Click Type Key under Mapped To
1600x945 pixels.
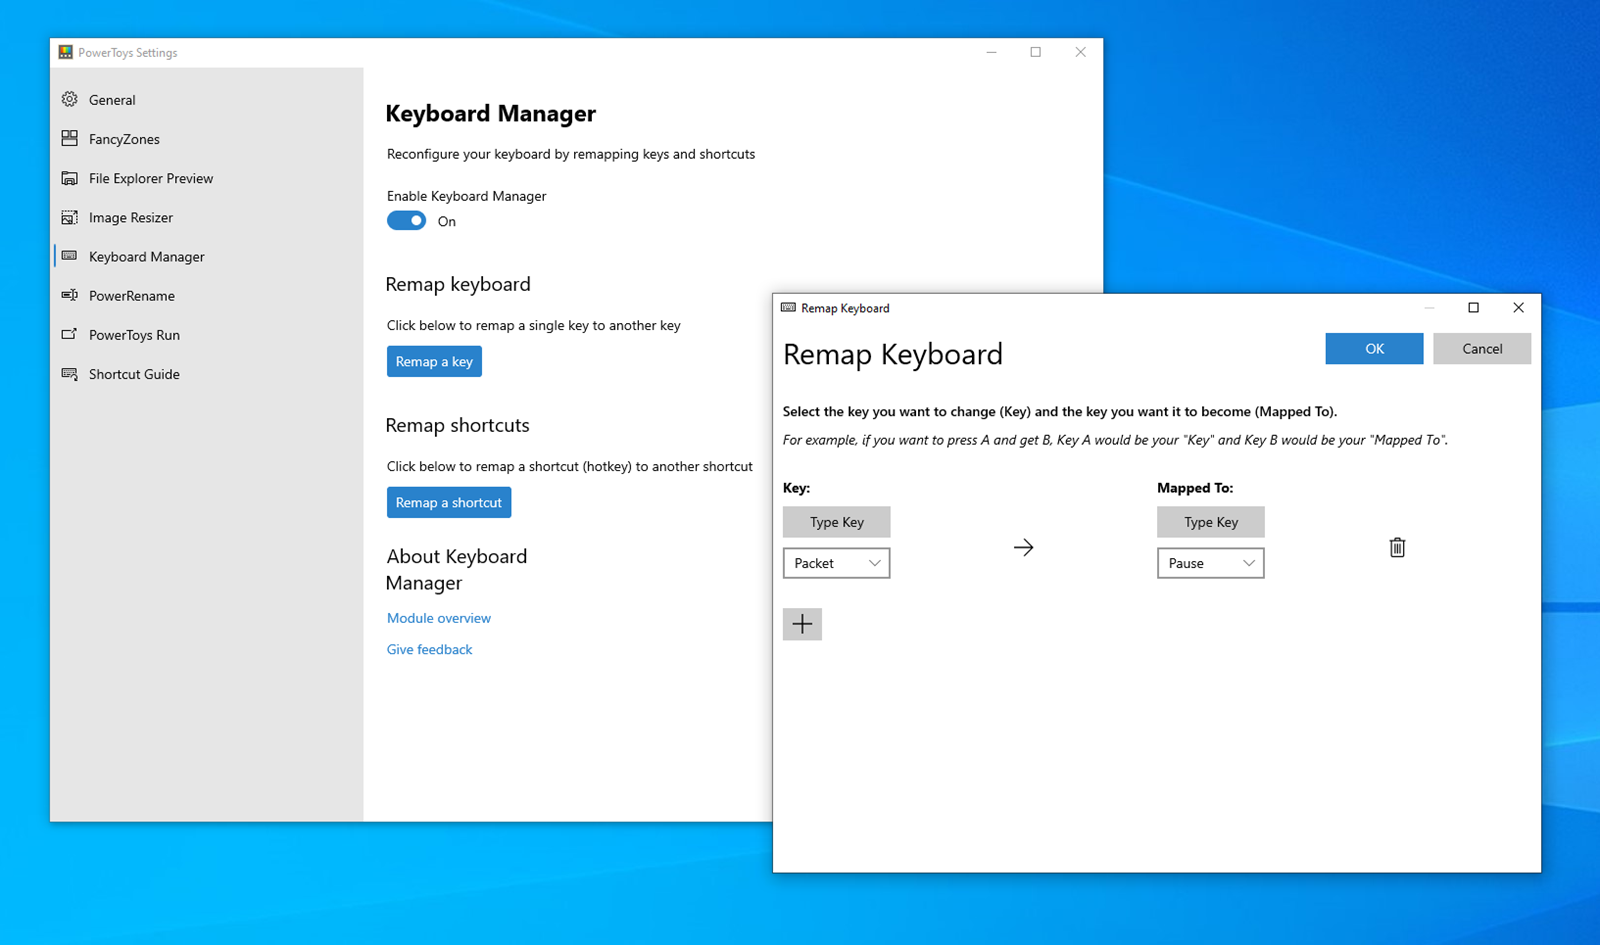1210,522
